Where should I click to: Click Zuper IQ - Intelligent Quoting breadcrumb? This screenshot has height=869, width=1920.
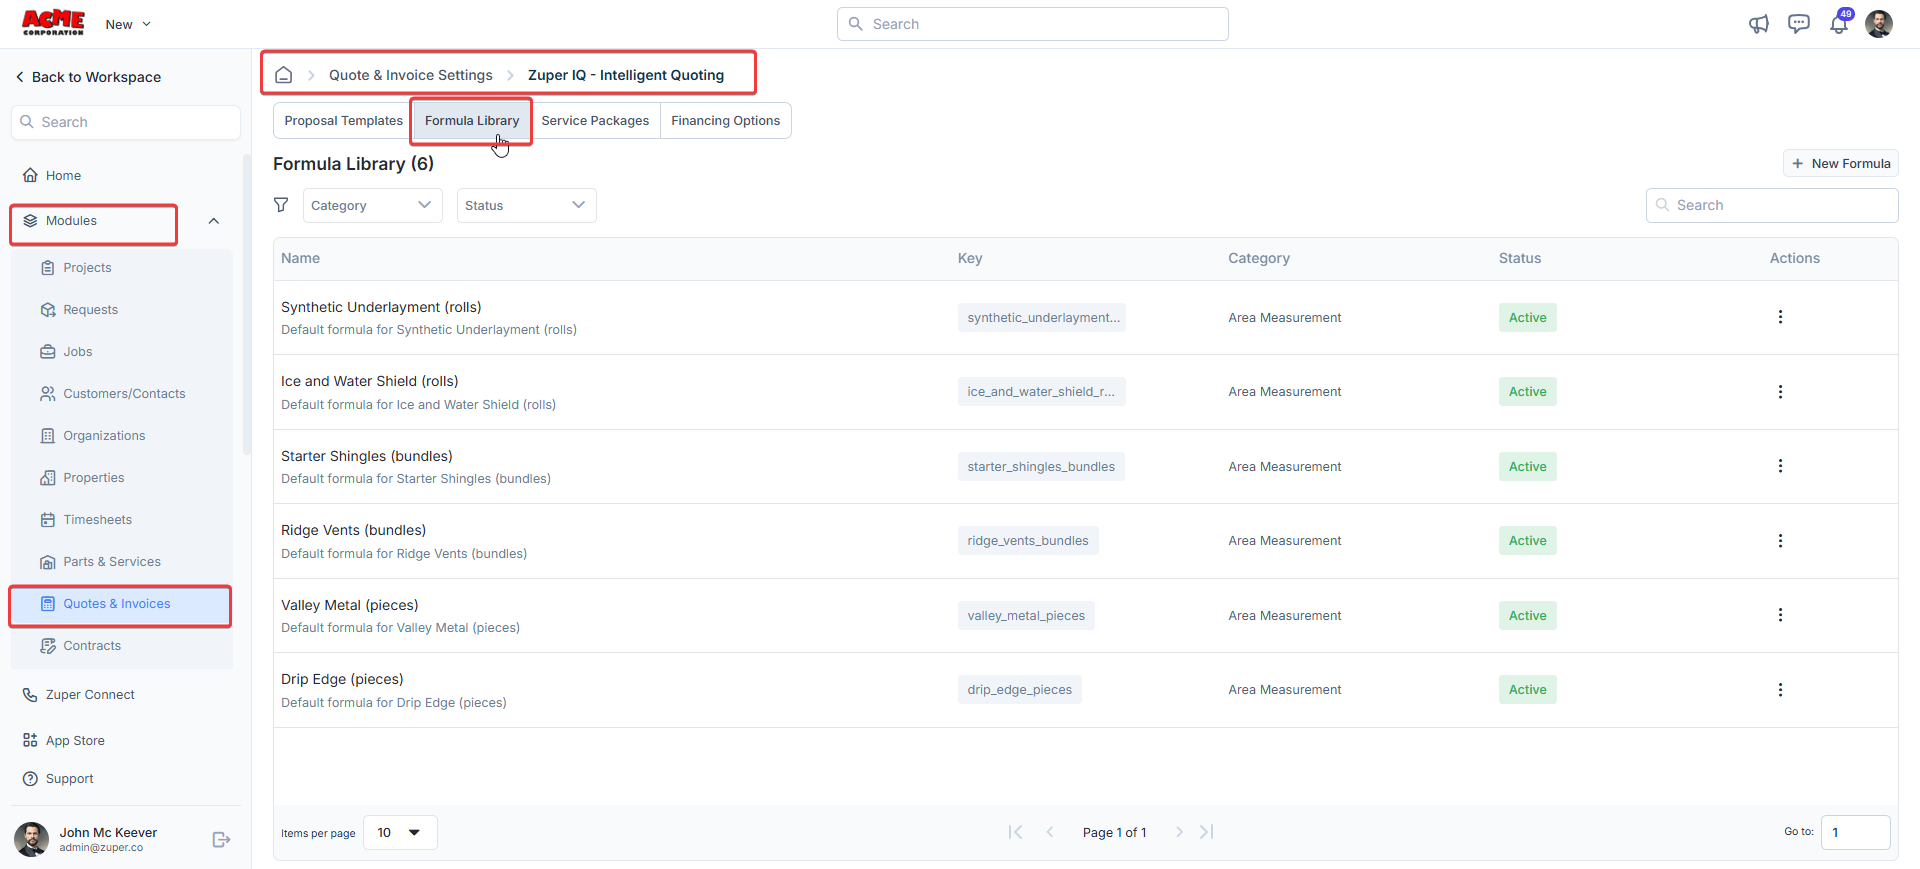coord(626,75)
